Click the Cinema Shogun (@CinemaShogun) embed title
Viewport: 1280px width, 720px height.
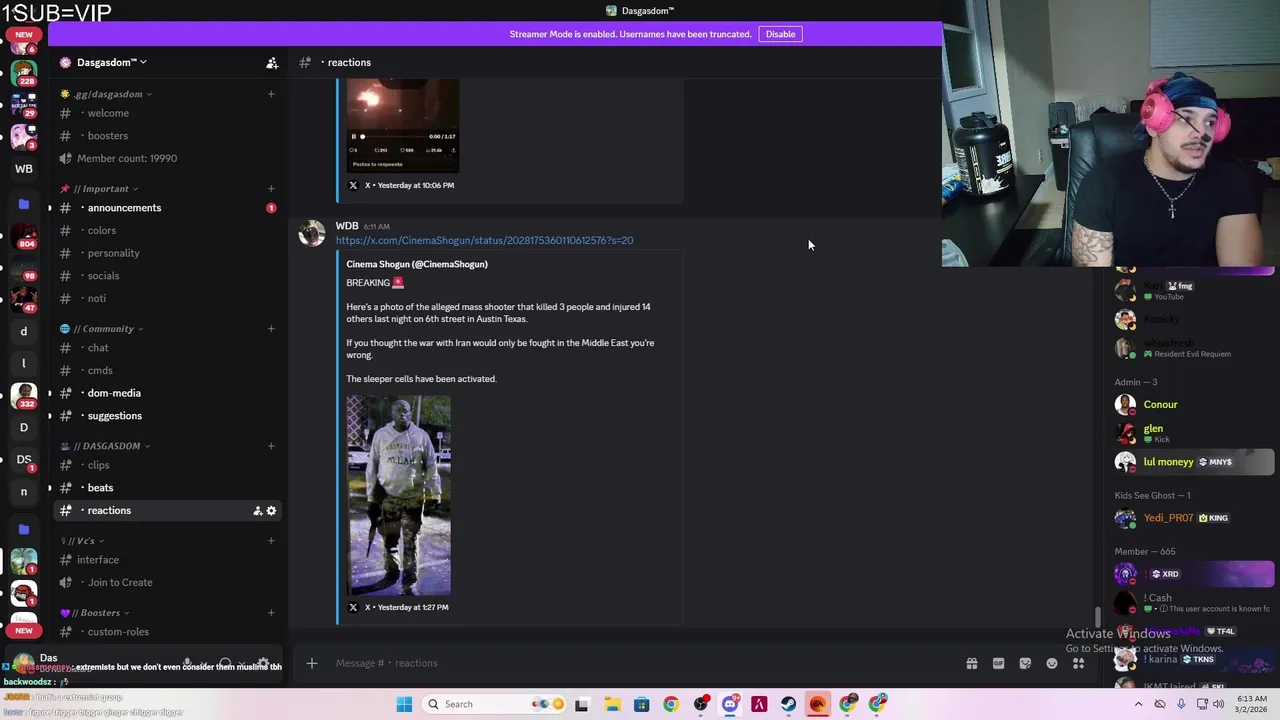click(x=417, y=264)
